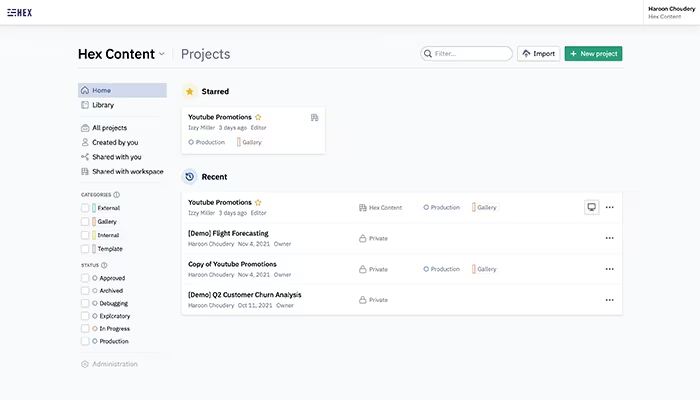
Task: Click Hex Content sharing label in Recent
Action: click(380, 208)
